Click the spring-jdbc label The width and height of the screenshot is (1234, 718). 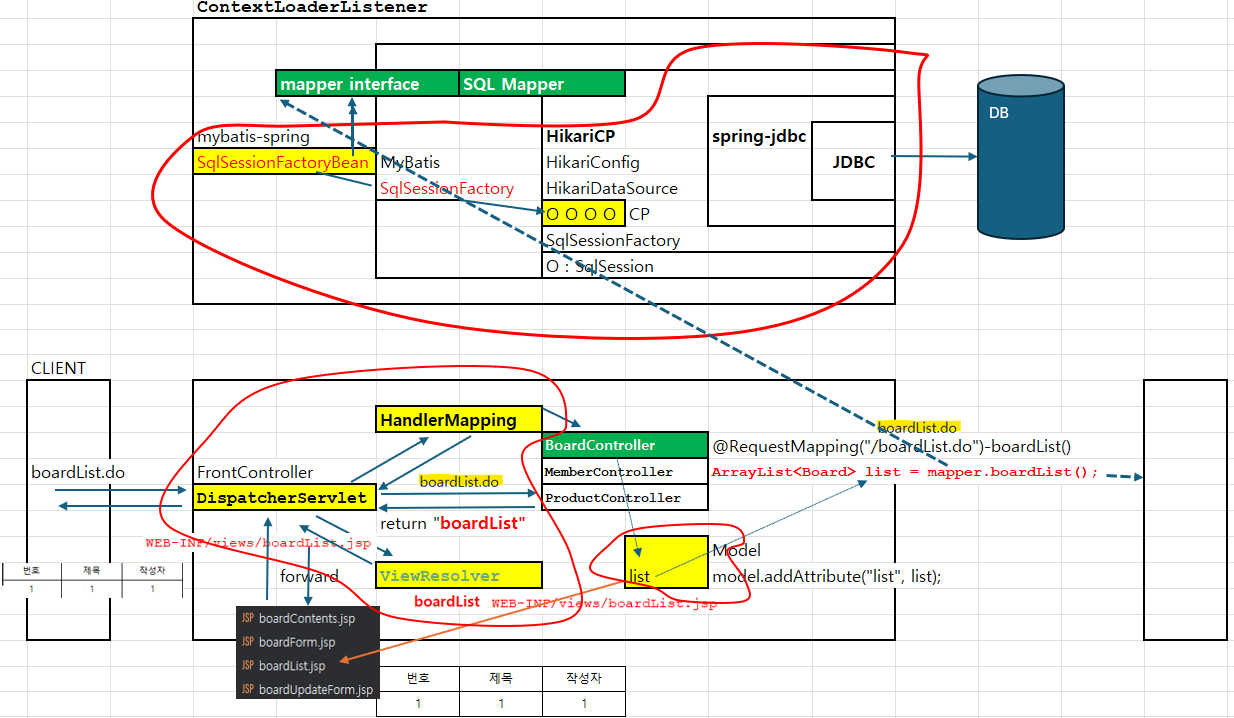coord(759,135)
